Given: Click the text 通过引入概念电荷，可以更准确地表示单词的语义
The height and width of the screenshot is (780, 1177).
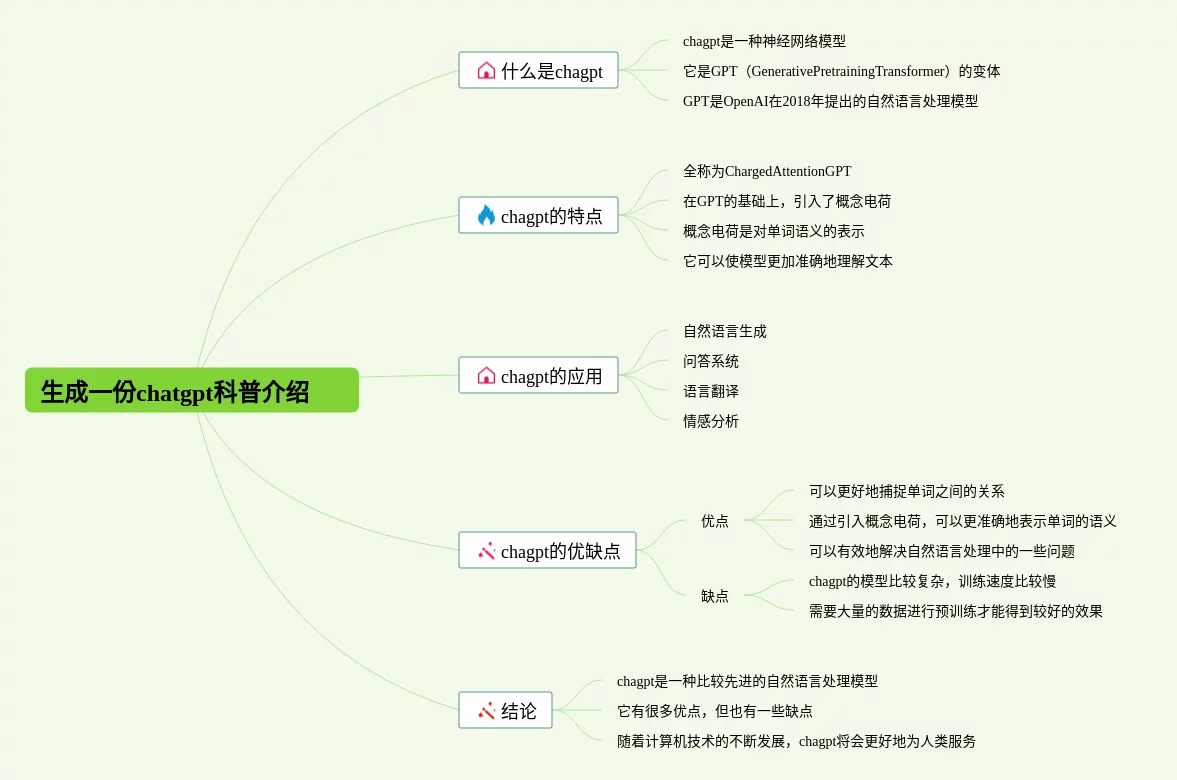Looking at the screenshot, I should [962, 521].
